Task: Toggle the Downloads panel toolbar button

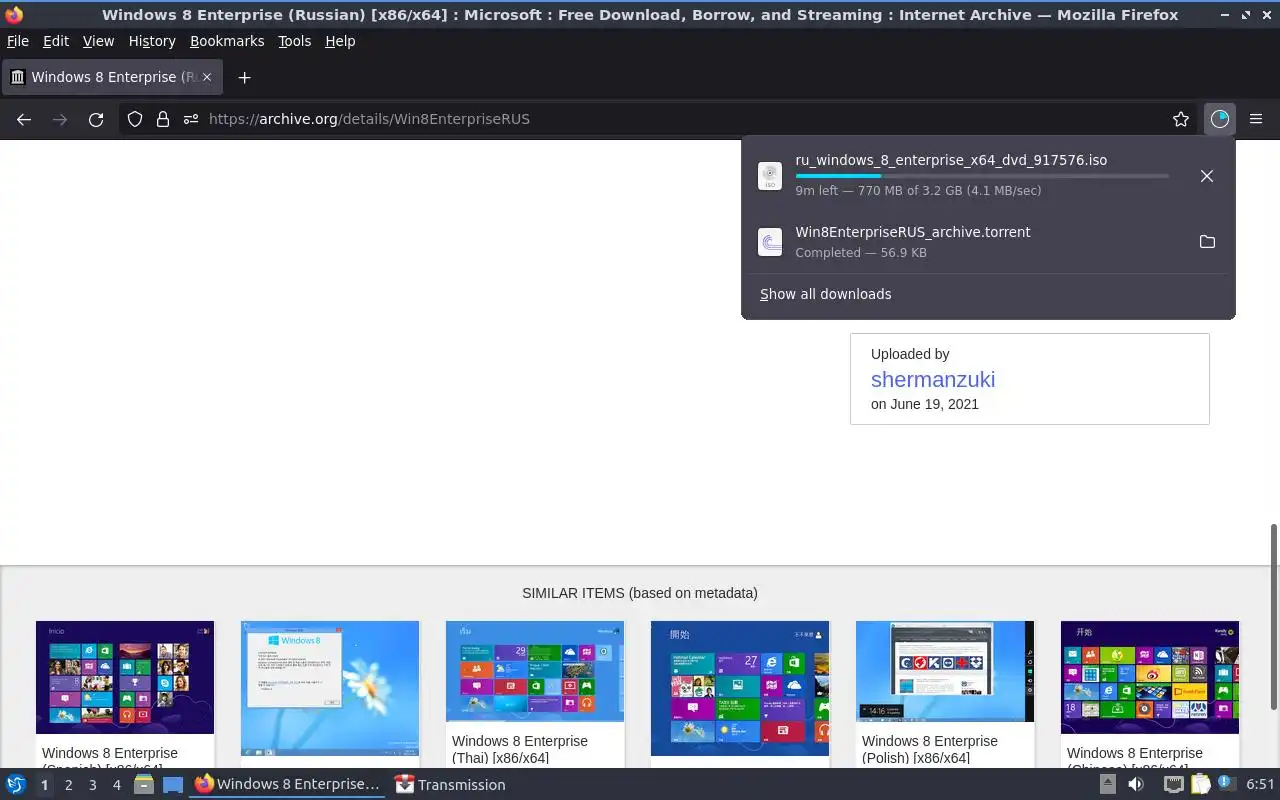Action: [x=1220, y=119]
